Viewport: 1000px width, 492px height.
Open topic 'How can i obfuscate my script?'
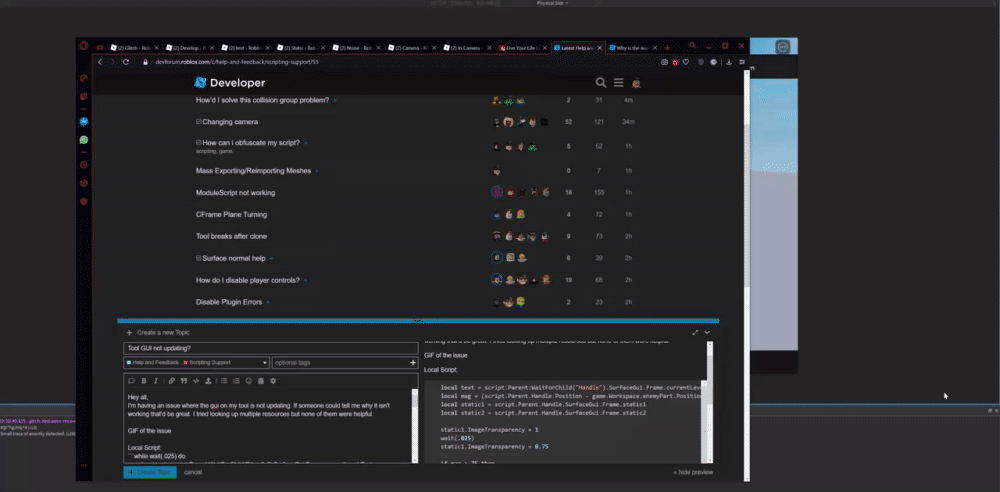tap(251, 143)
